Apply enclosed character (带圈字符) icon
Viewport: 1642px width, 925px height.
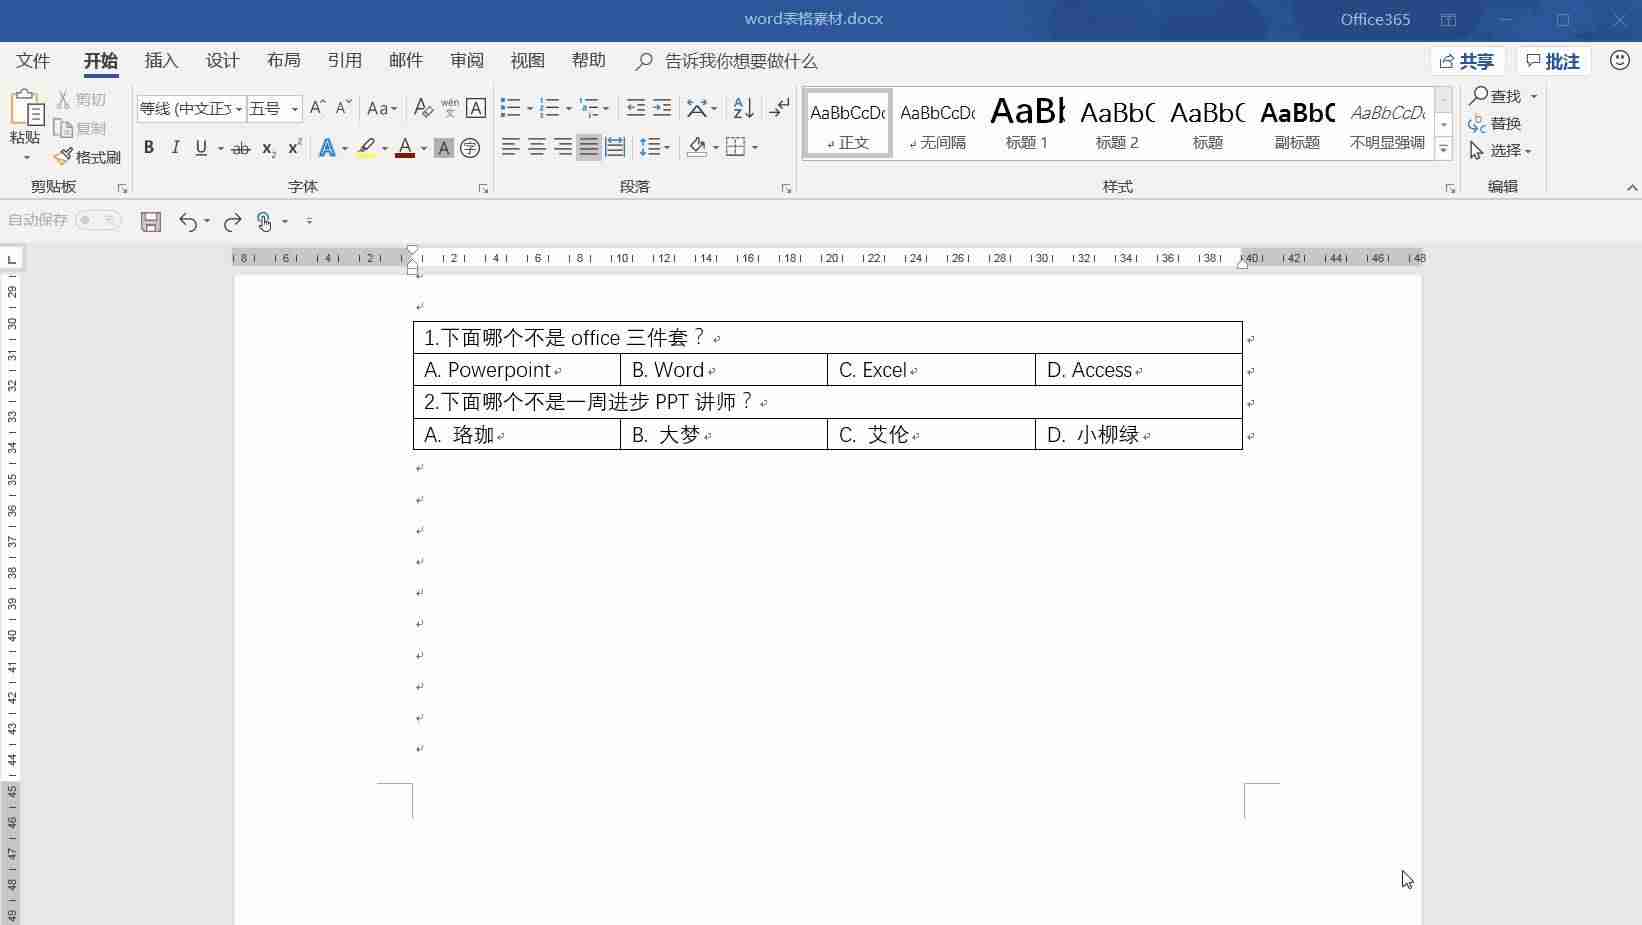470,148
